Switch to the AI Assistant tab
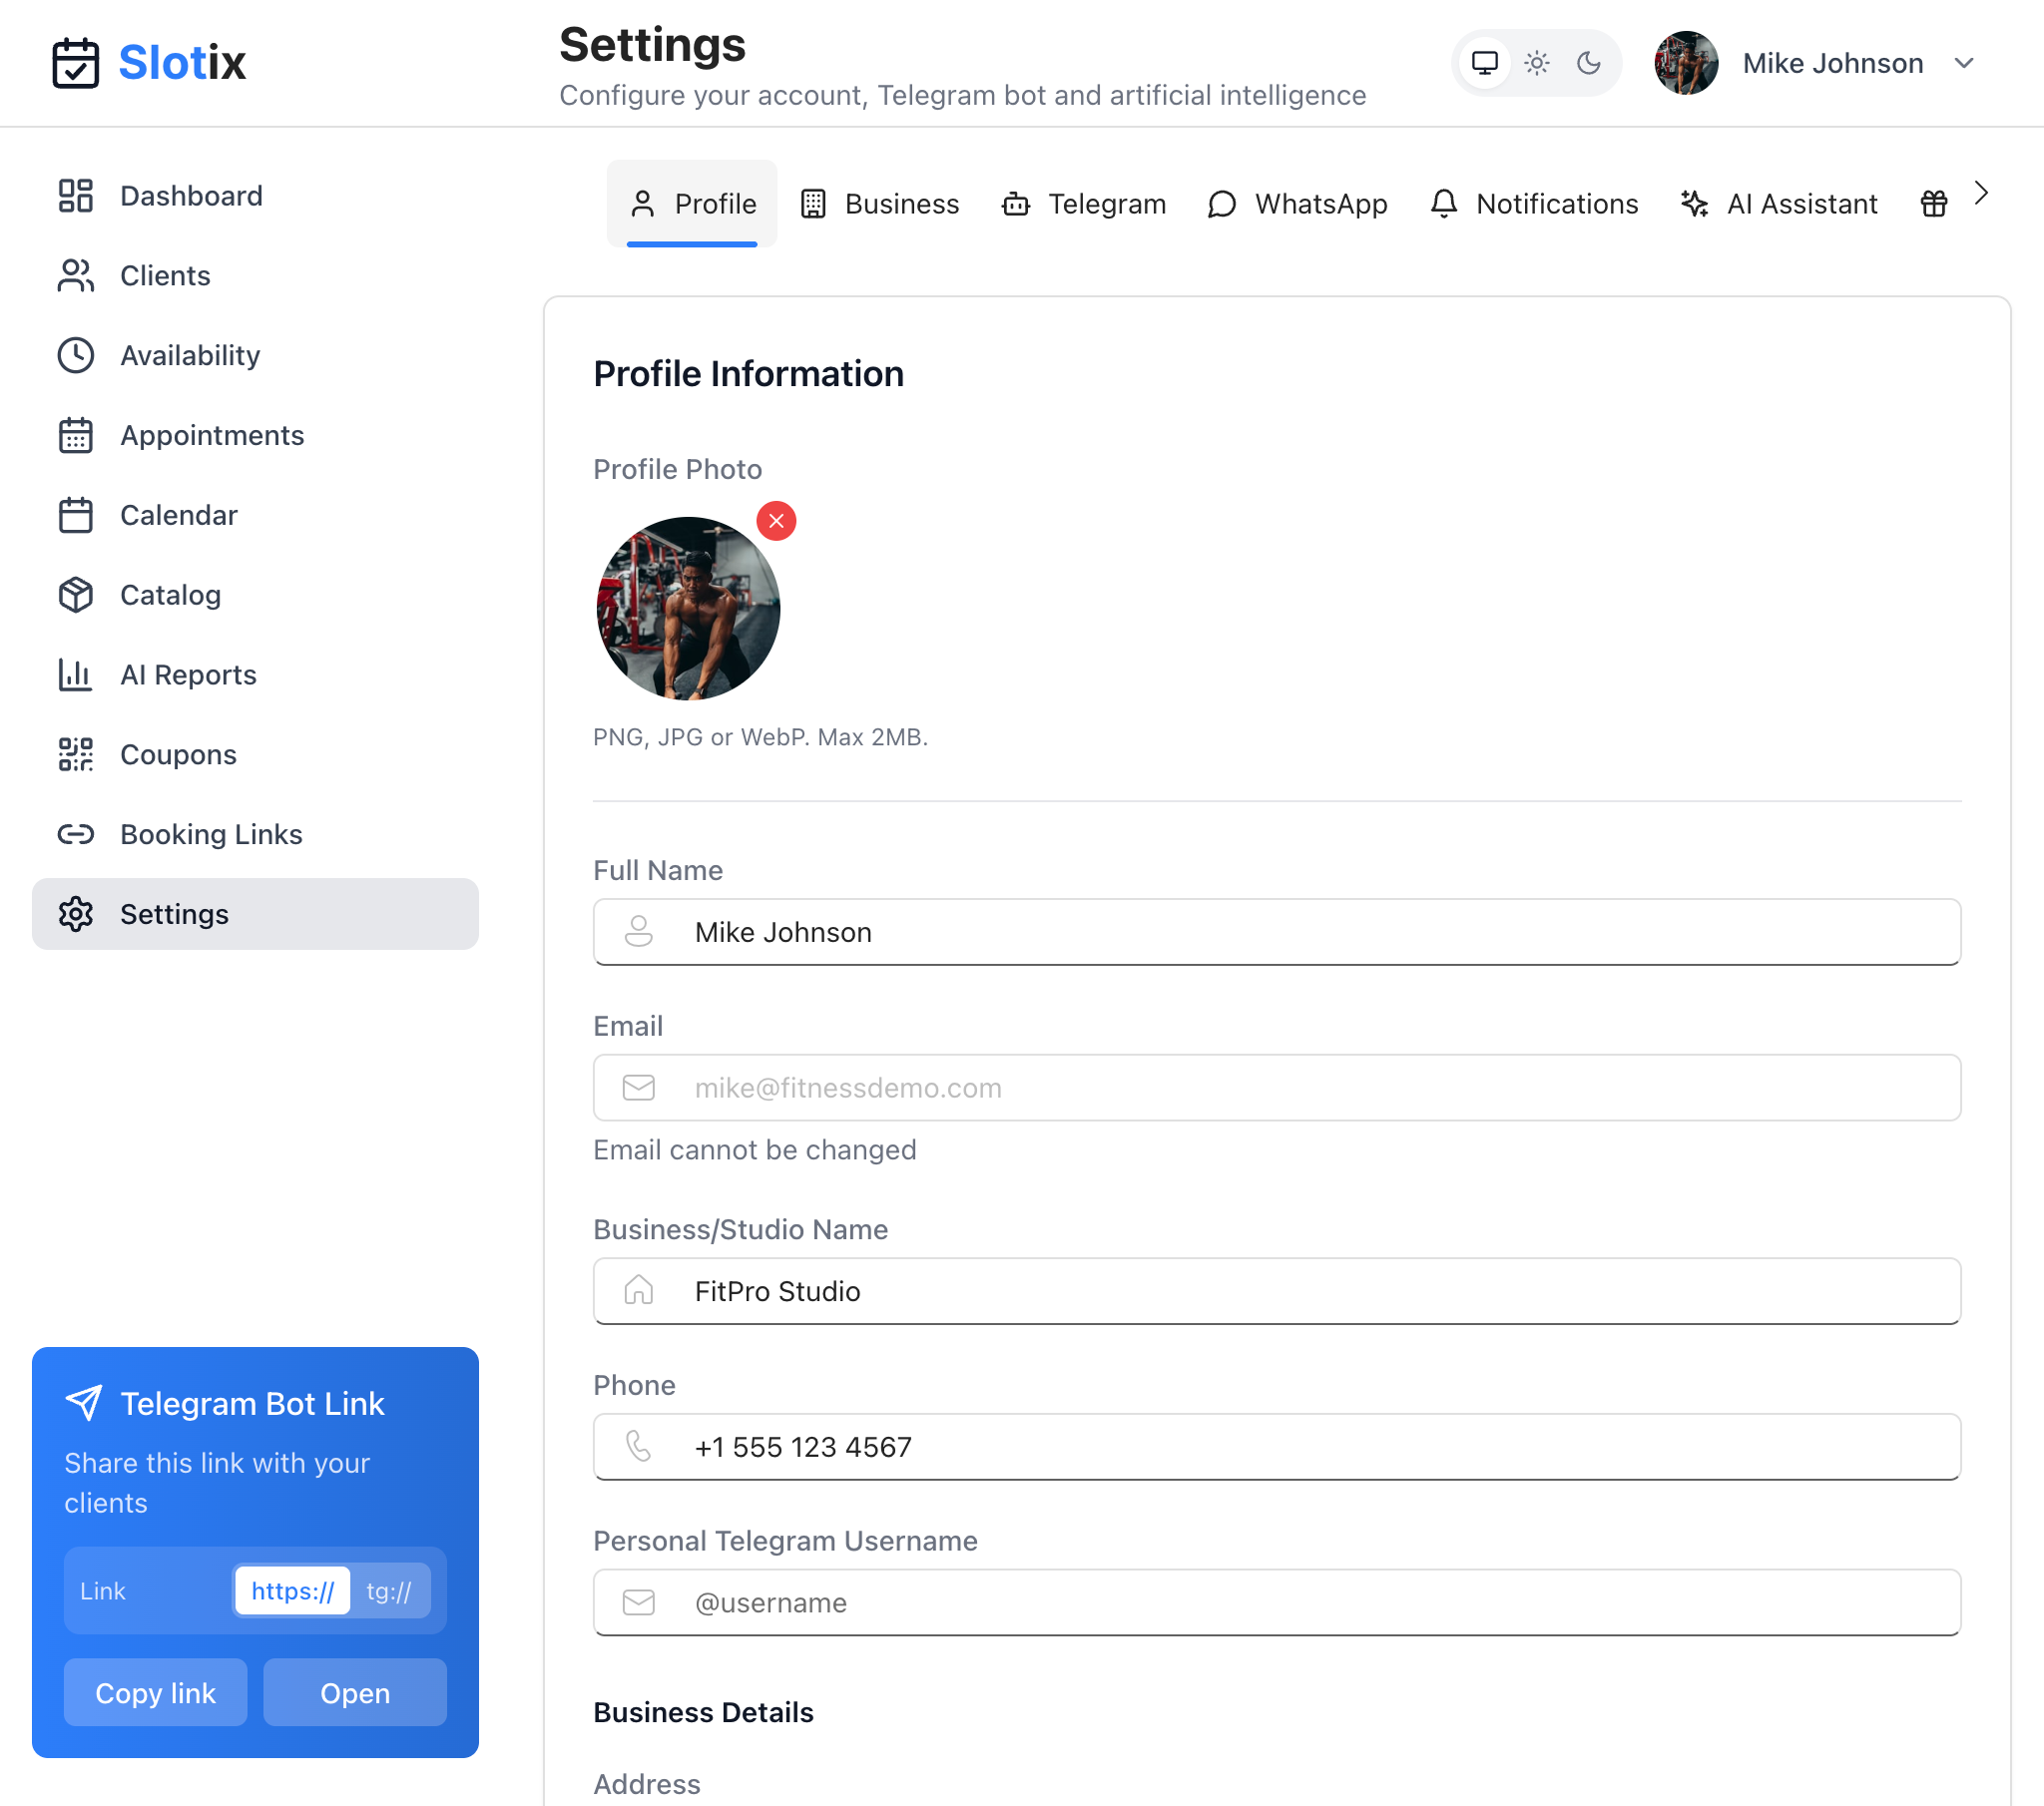Image resolution: width=2044 pixels, height=1806 pixels. coord(1778,204)
